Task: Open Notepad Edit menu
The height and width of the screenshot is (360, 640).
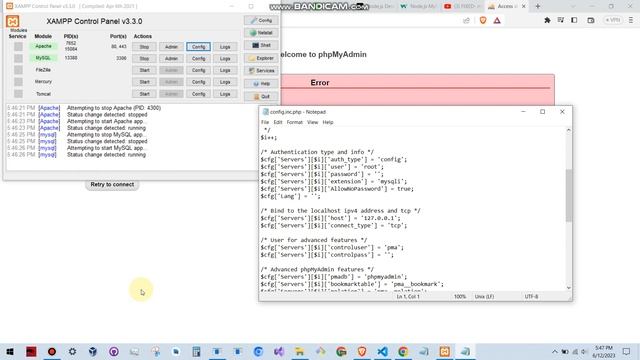Action: tap(278, 122)
